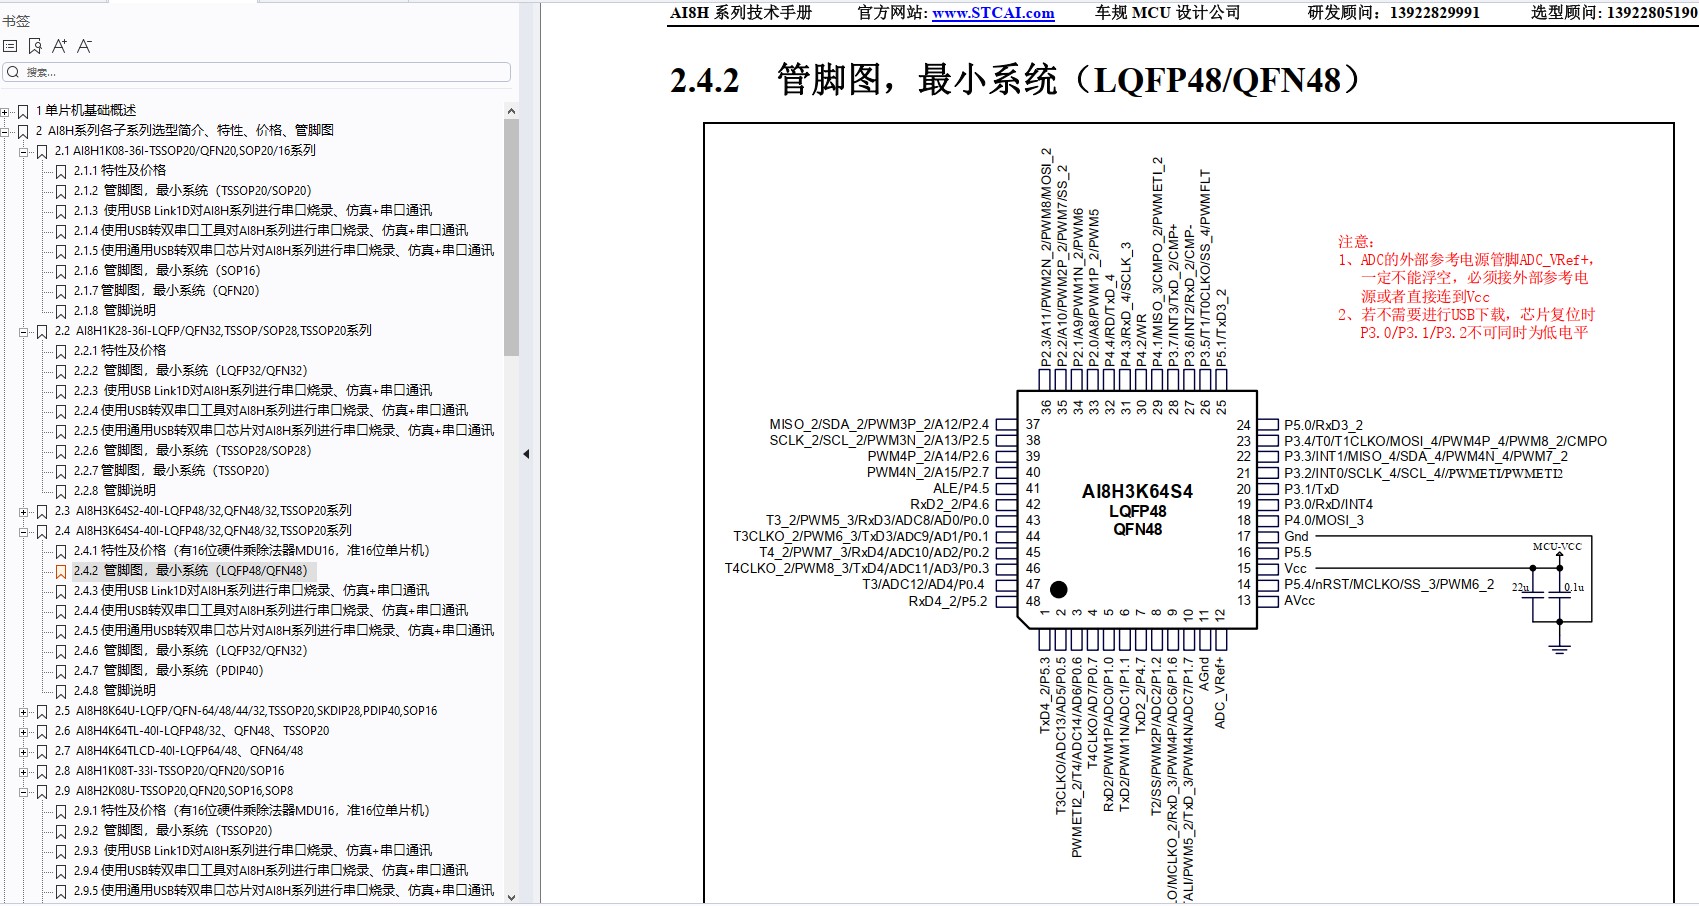1699x906 pixels.
Task: Click bookmark icon beside 2.4.2 entry
Action: (61, 571)
